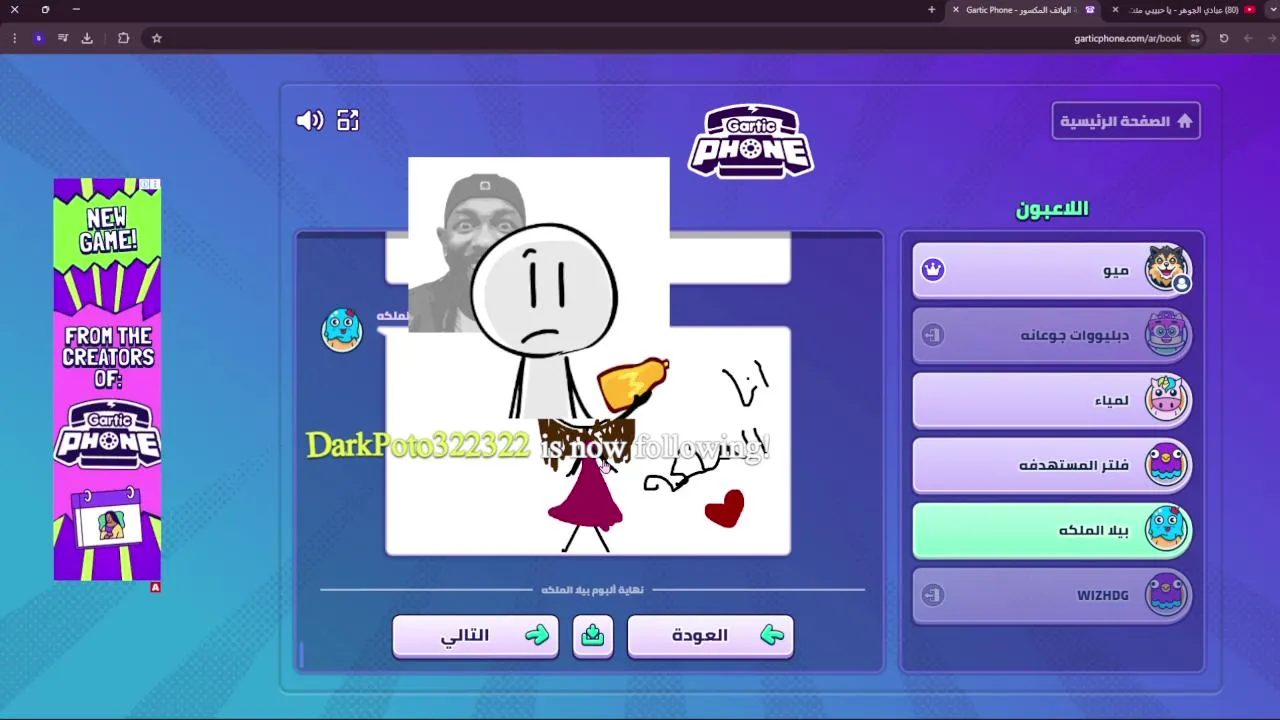
Task: Open the browser extensions puzzle icon
Action: 124,38
